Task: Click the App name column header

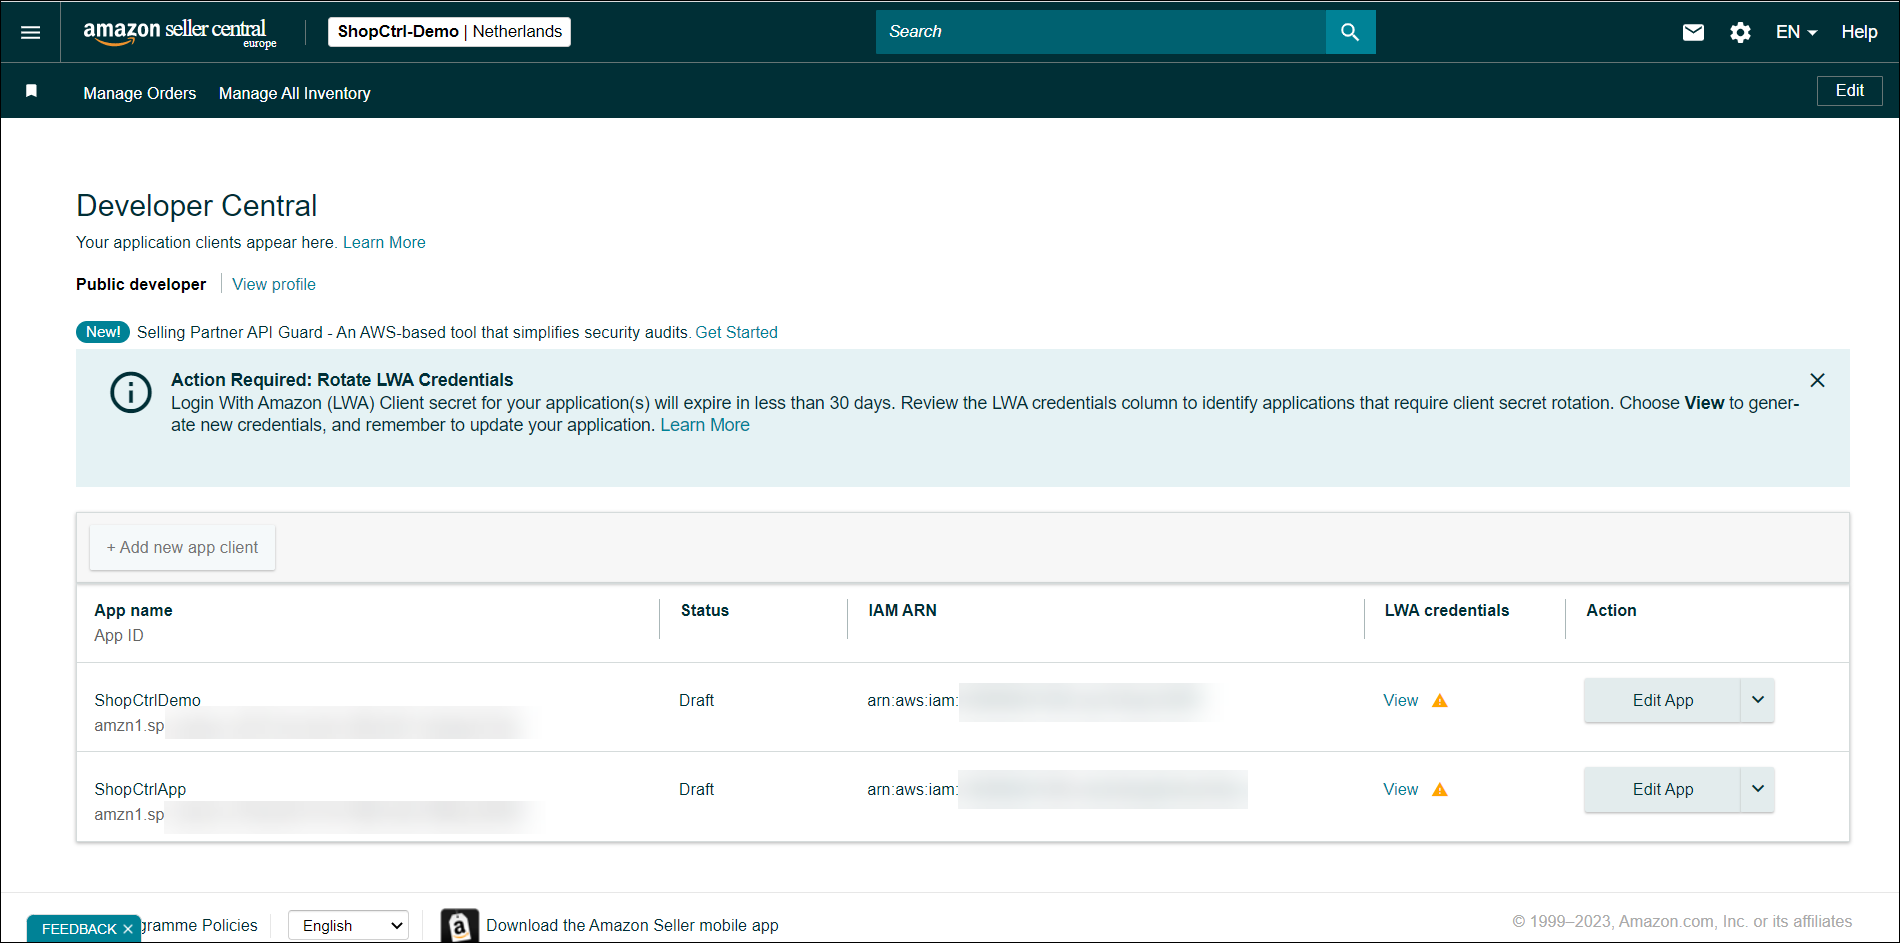Action: [x=133, y=610]
